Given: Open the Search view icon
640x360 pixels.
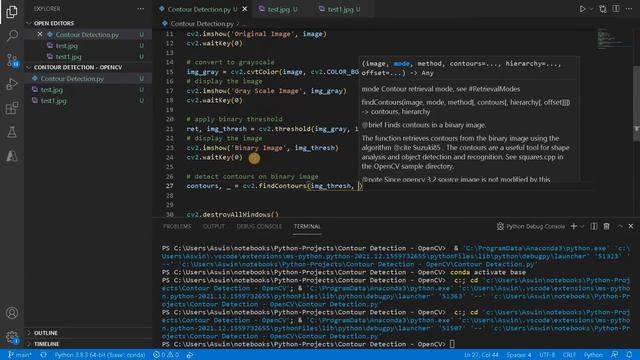Looking at the screenshot, I should [x=12, y=36].
